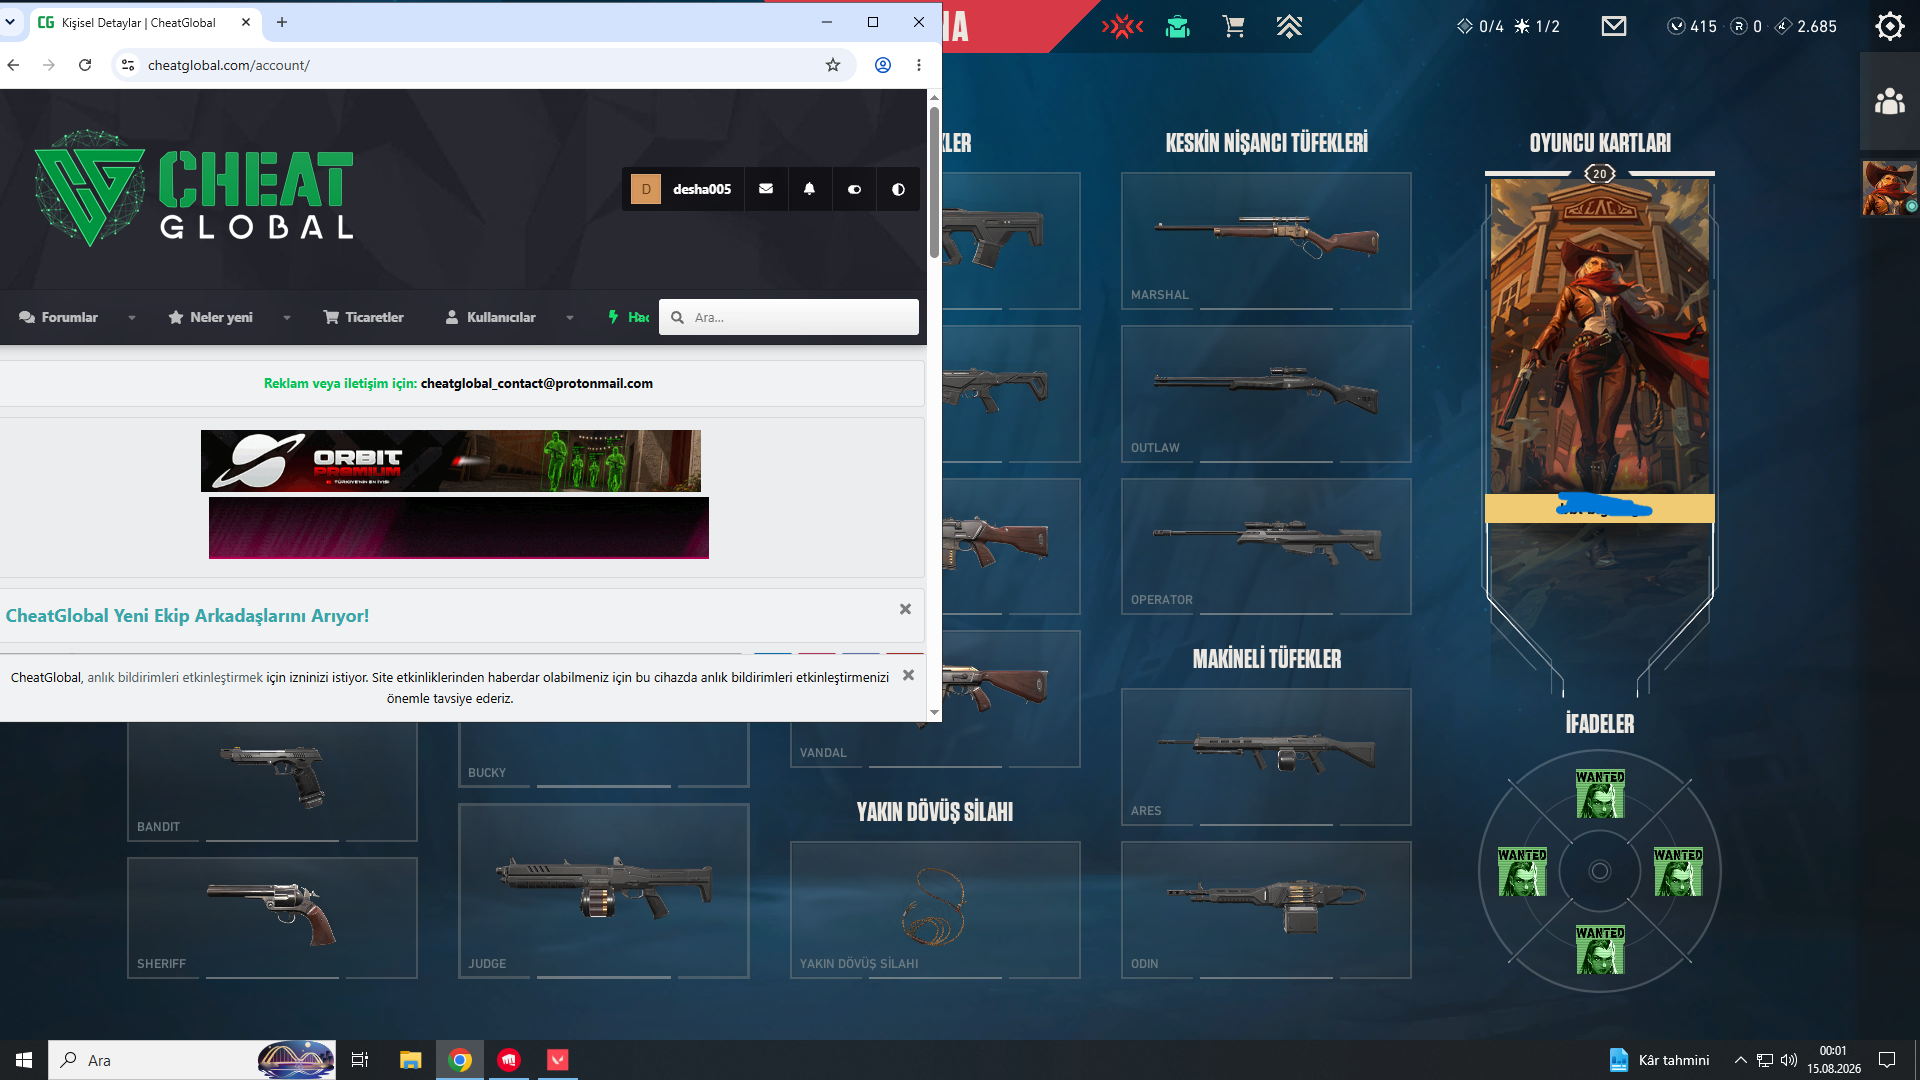The image size is (1920, 1080).
Task: Select the Odin weapon tile
Action: pos(1266,910)
